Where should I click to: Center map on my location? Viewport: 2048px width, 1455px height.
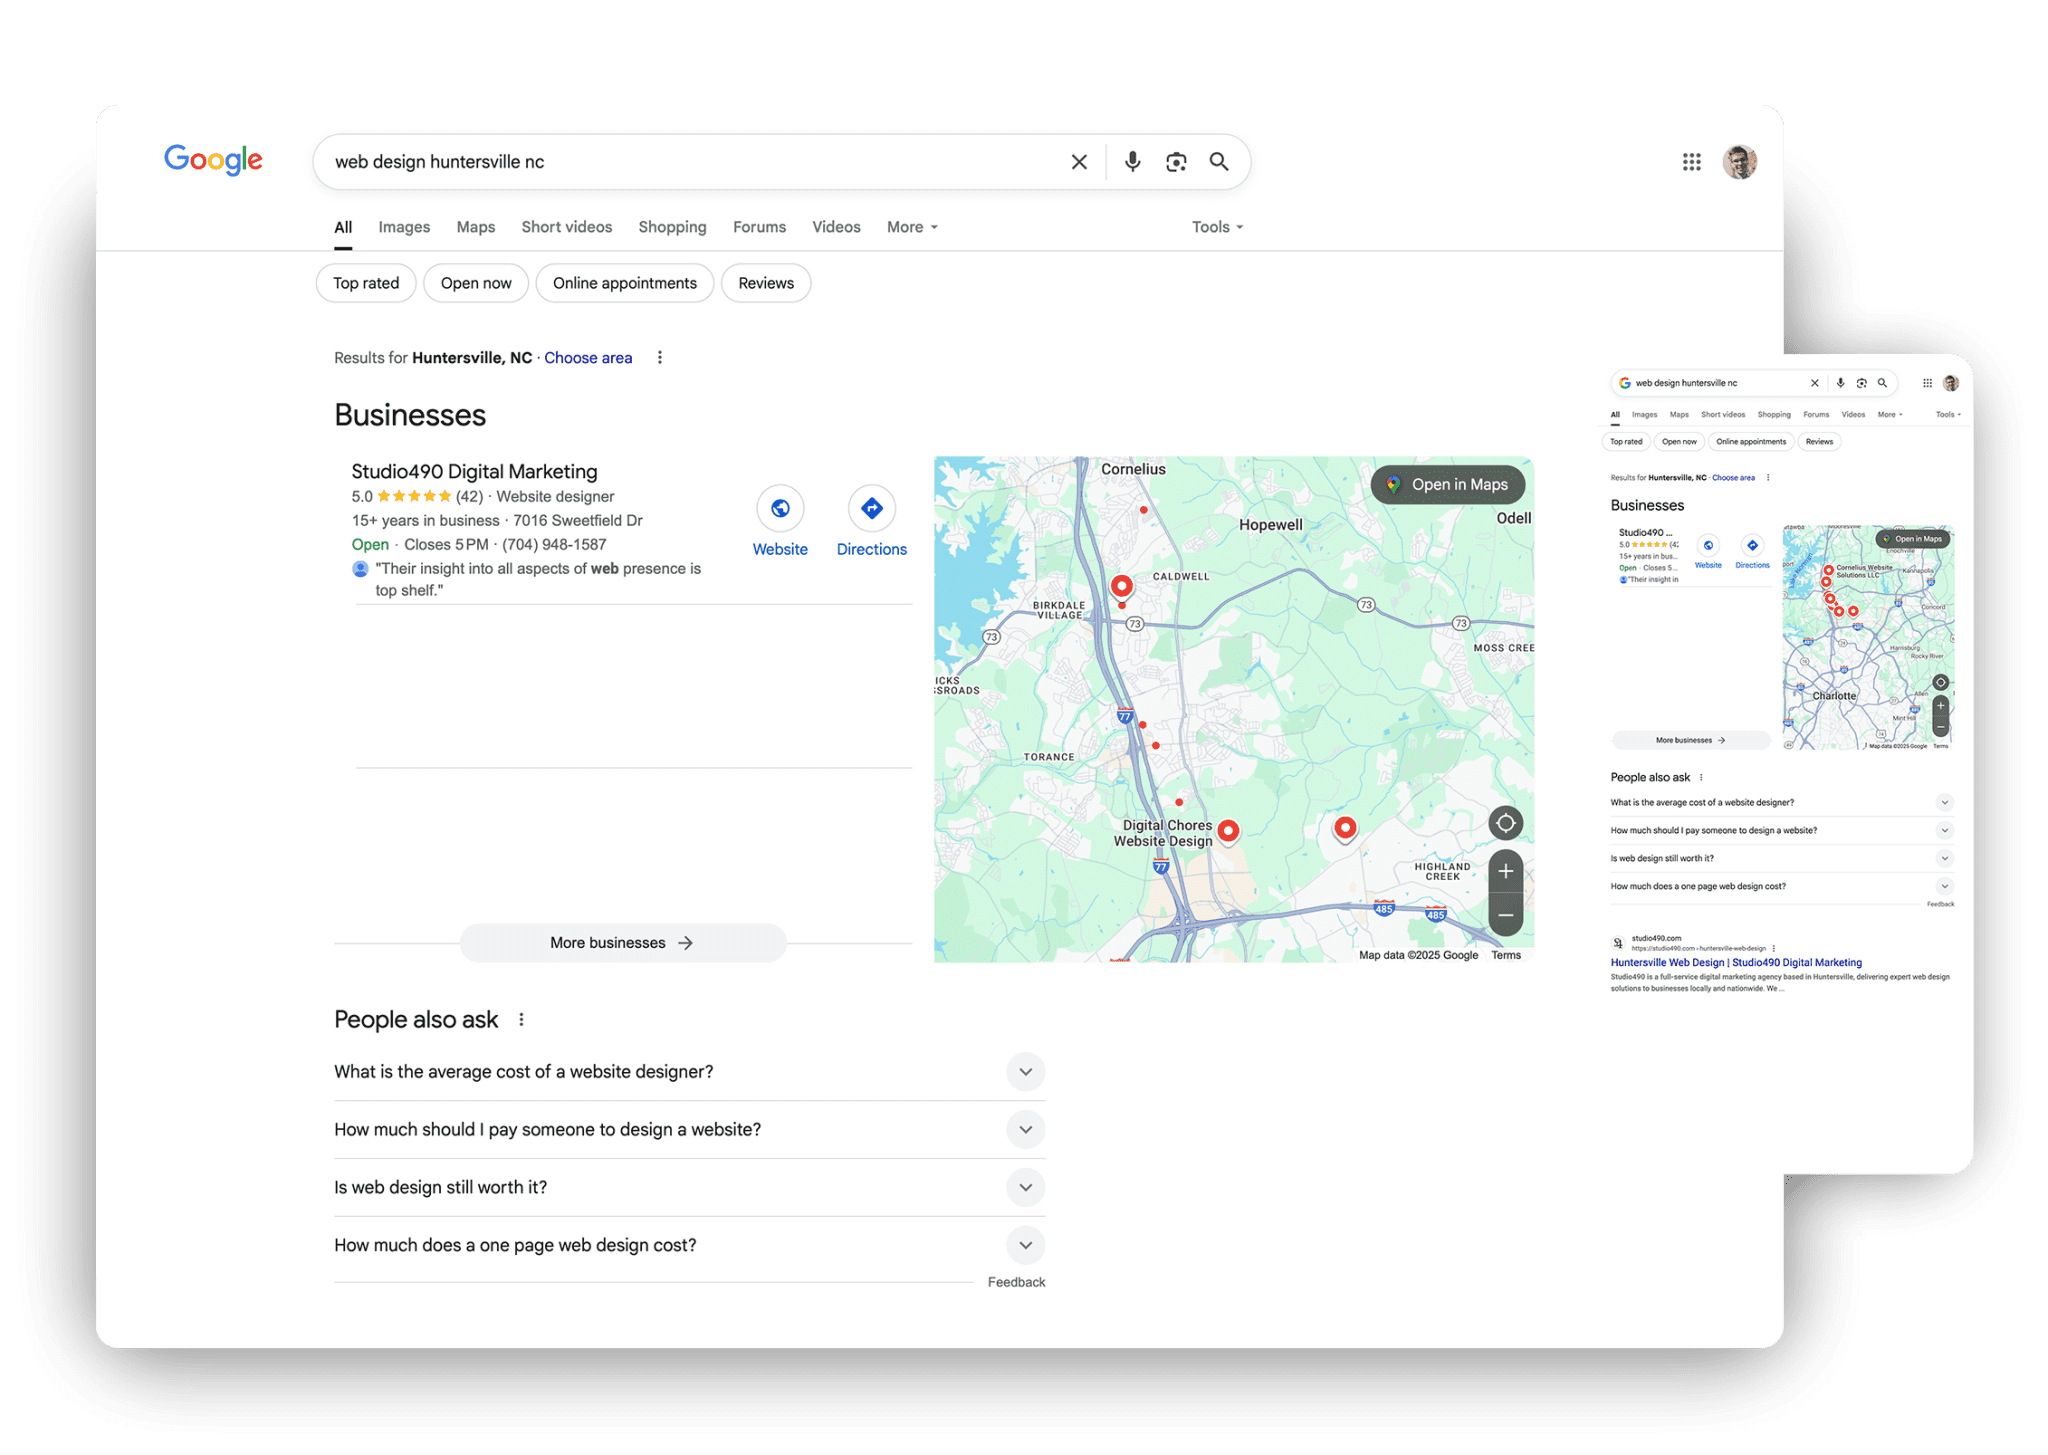[1505, 823]
